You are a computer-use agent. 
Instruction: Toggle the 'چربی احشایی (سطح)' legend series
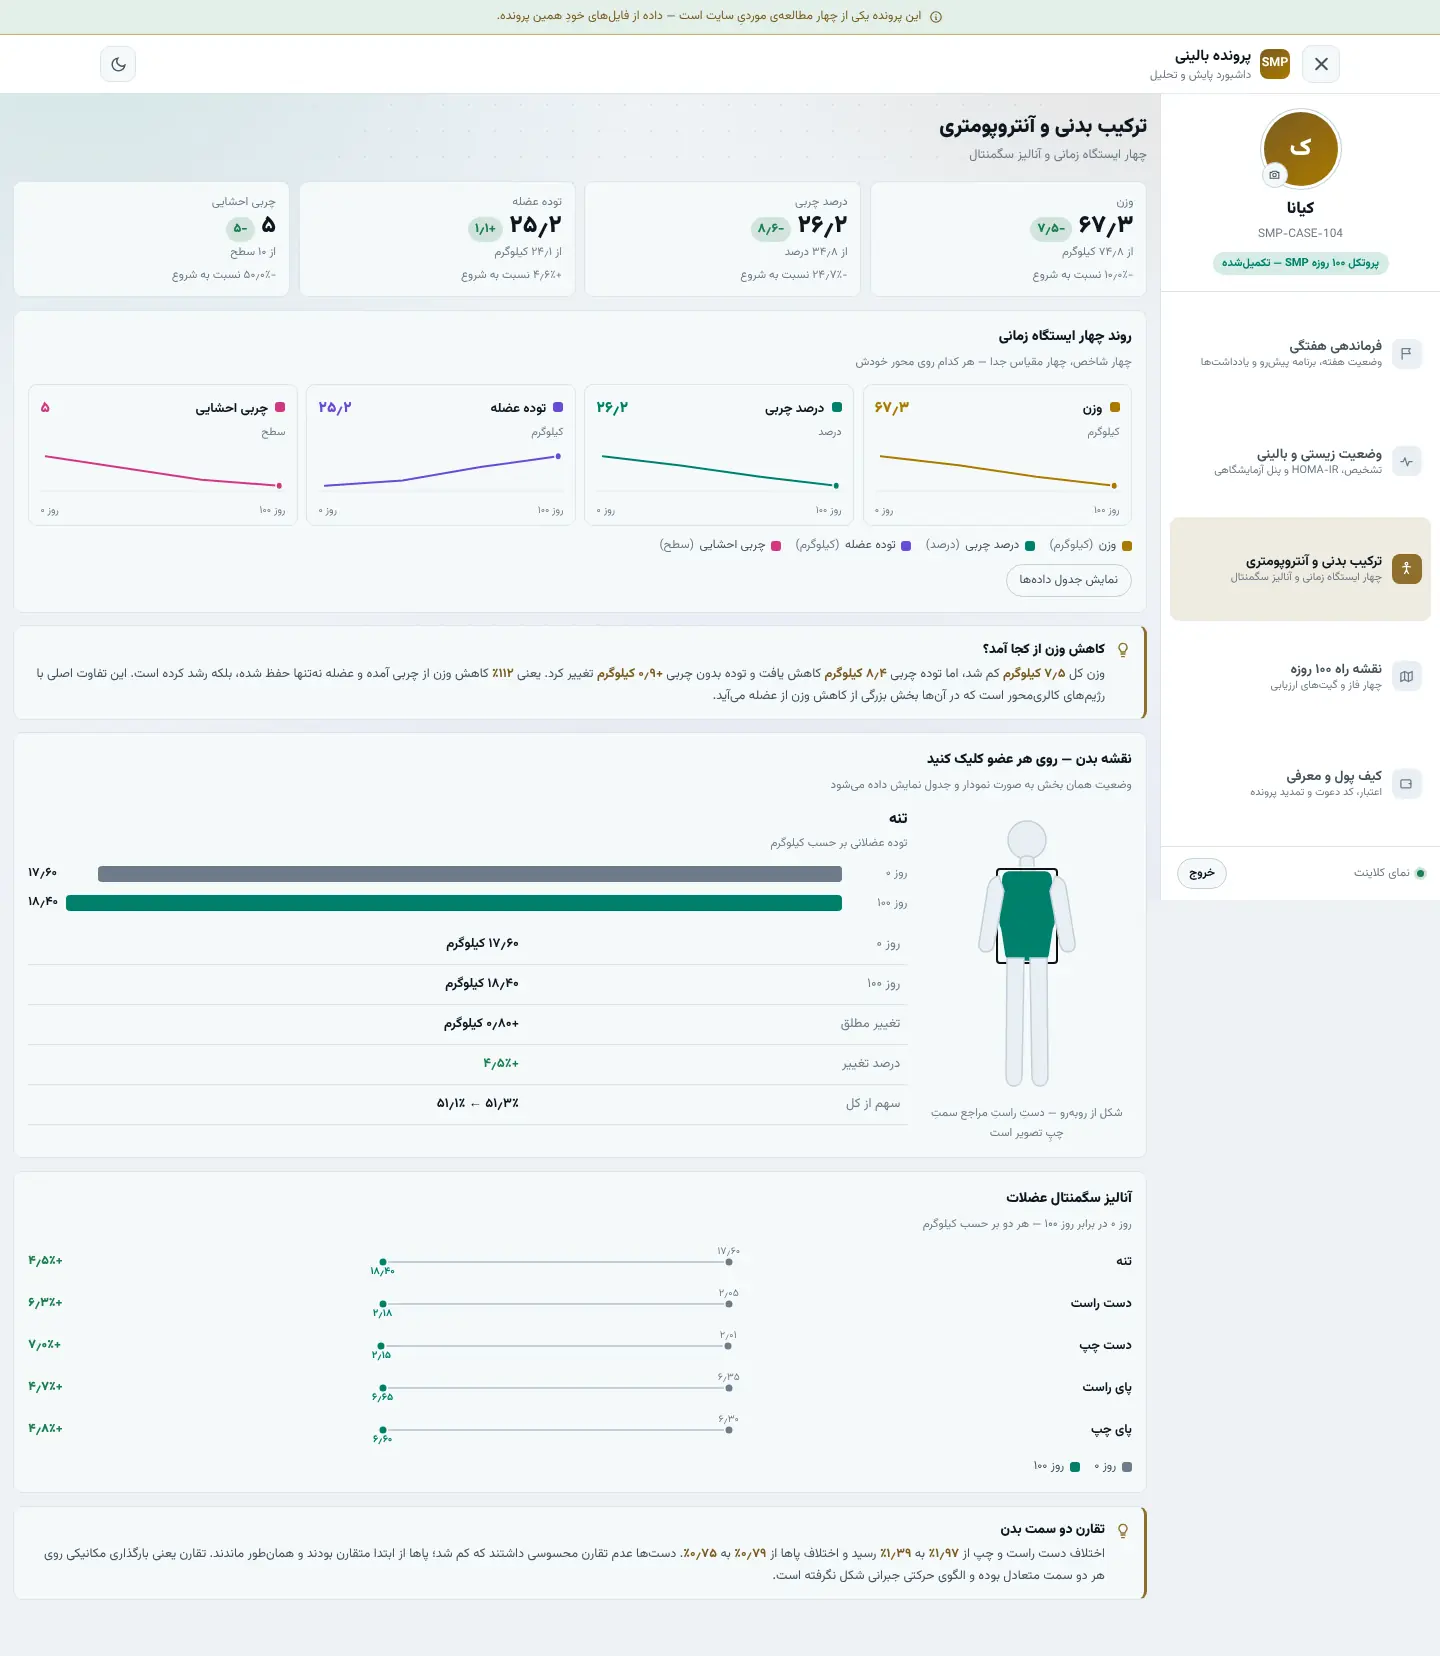pos(720,545)
